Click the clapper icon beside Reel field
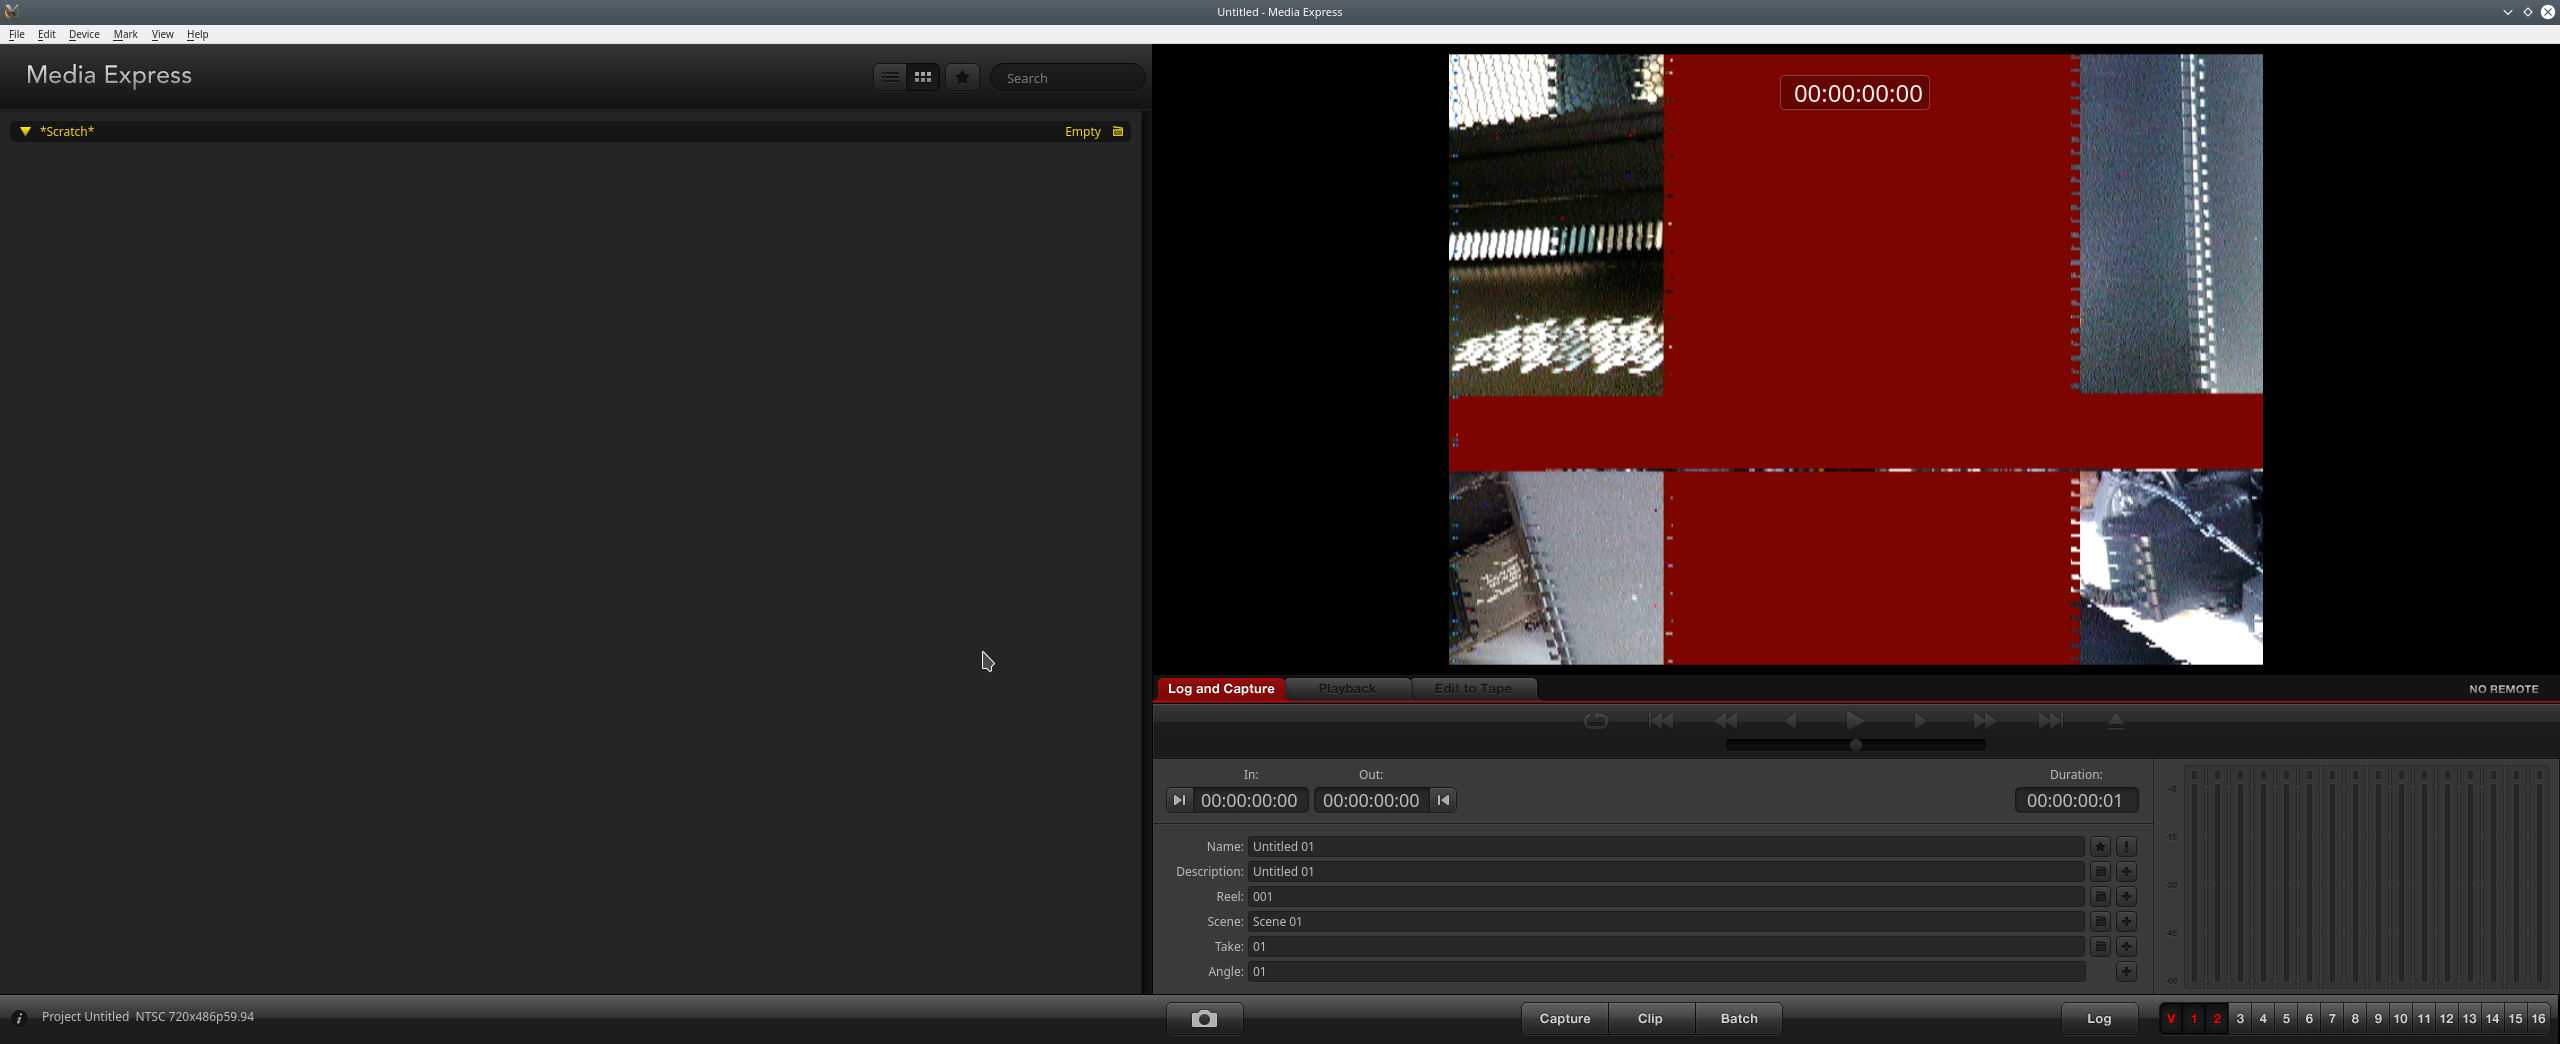Image resolution: width=2560 pixels, height=1044 pixels. pos(2100,896)
